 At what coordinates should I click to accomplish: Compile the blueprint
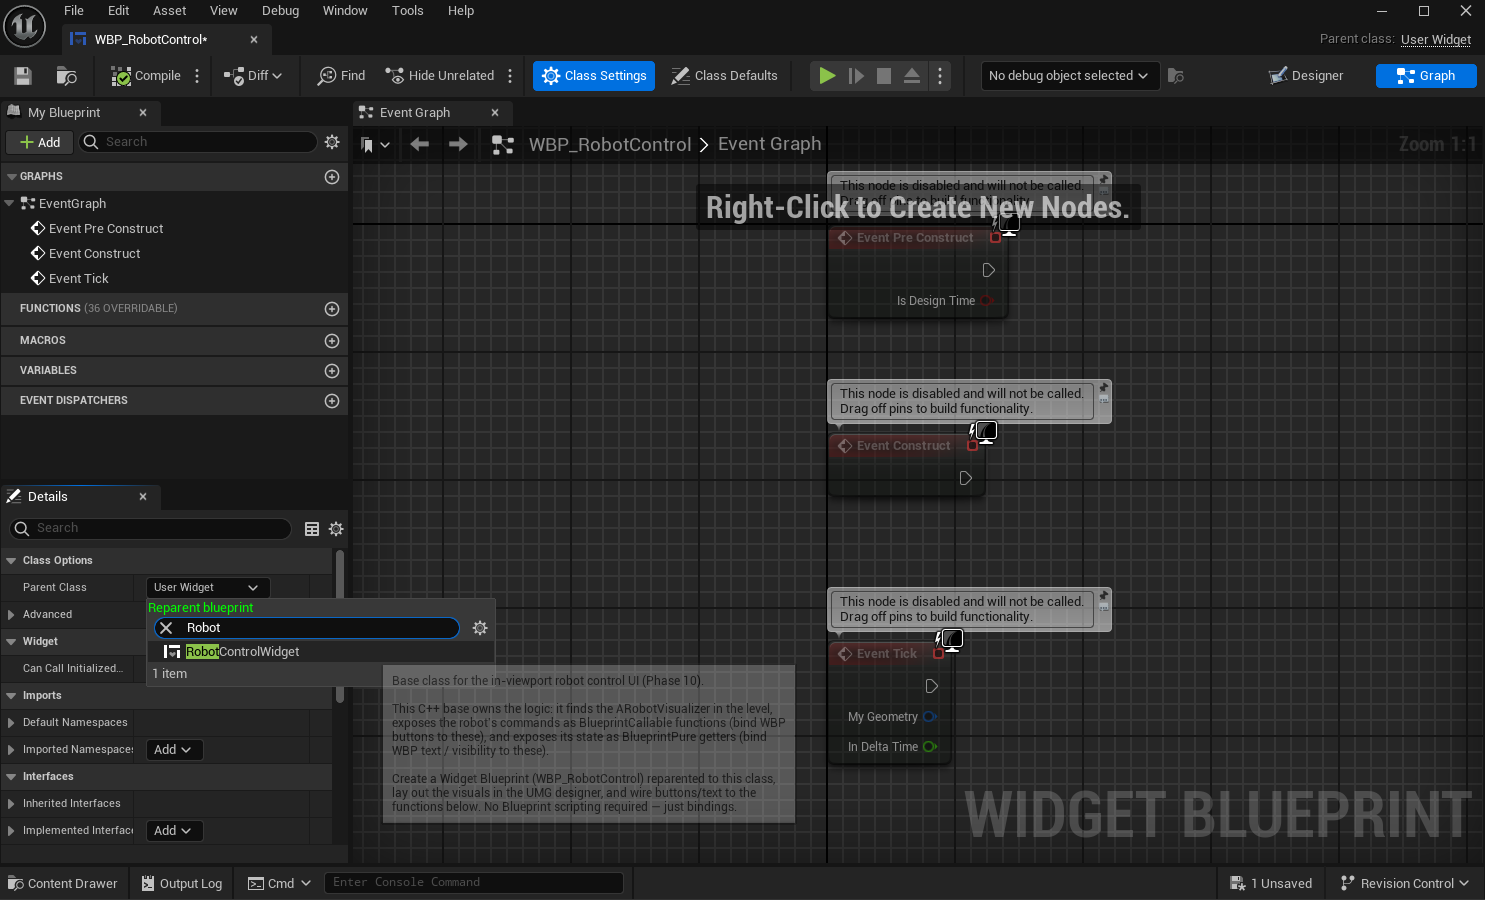[x=146, y=76]
